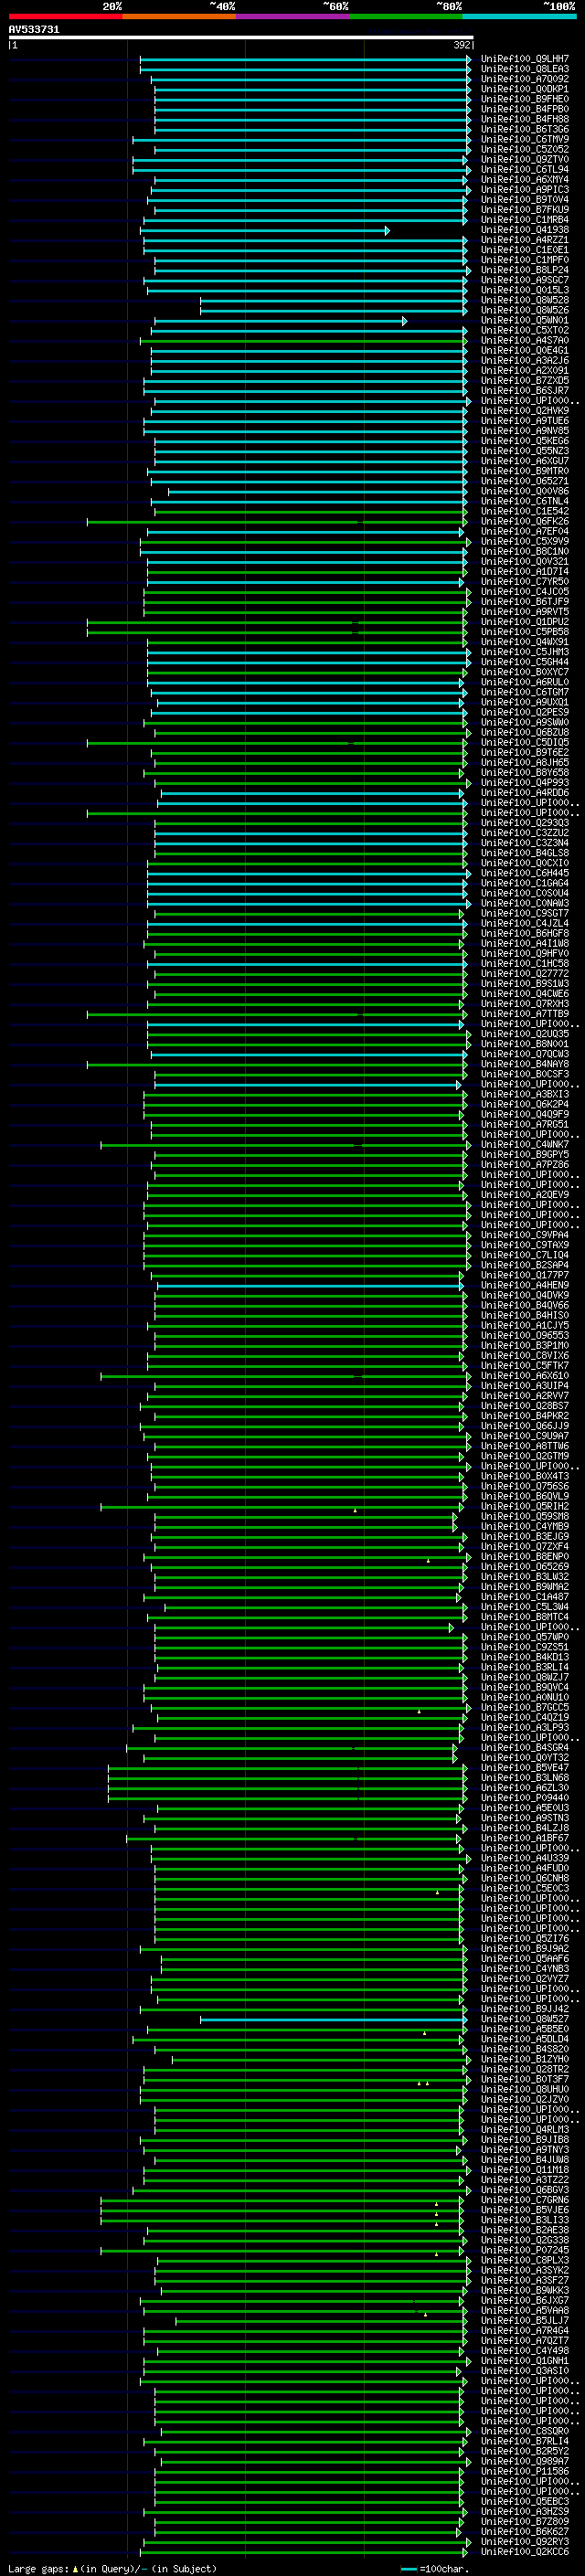Click the UniRef100_A7TTB9 label

(x=525, y=1014)
